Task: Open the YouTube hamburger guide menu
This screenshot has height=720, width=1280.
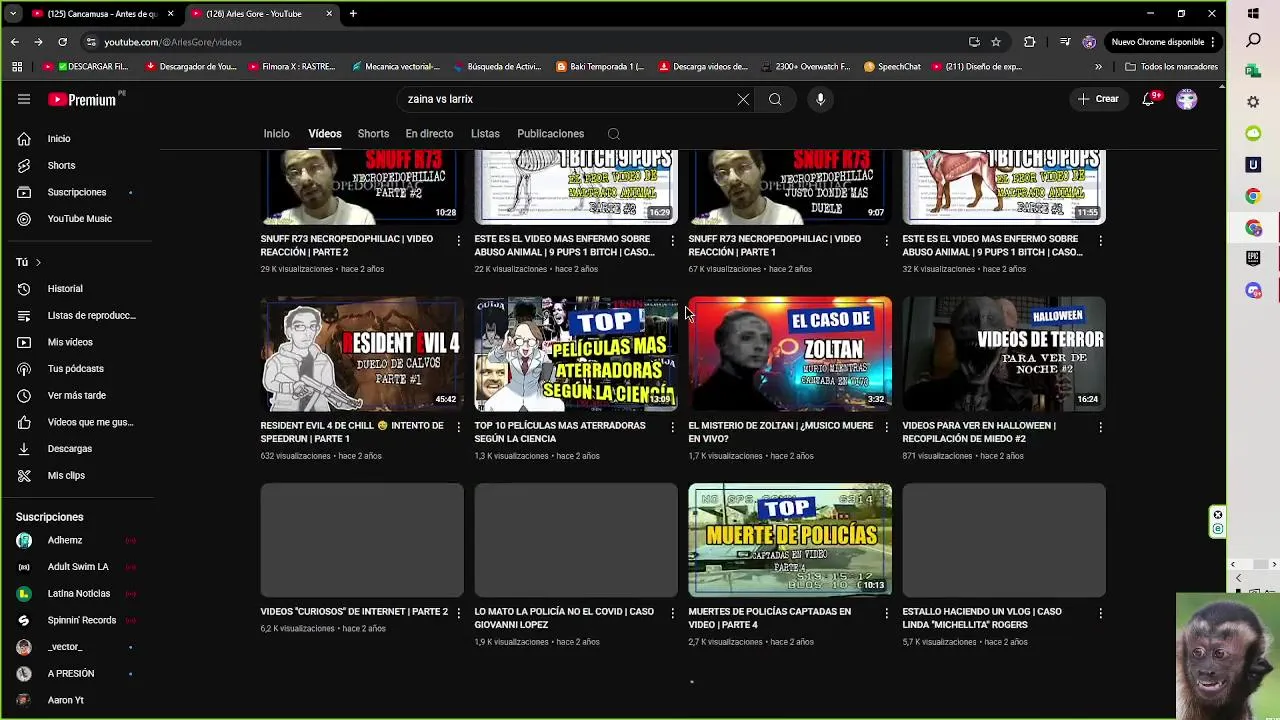Action: [24, 99]
